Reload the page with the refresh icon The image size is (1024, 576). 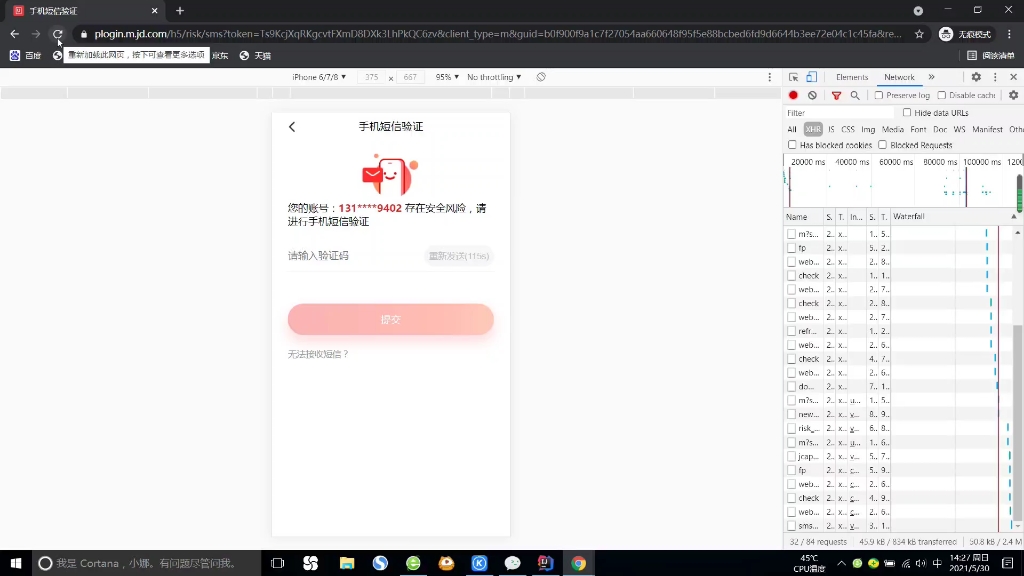click(x=59, y=33)
